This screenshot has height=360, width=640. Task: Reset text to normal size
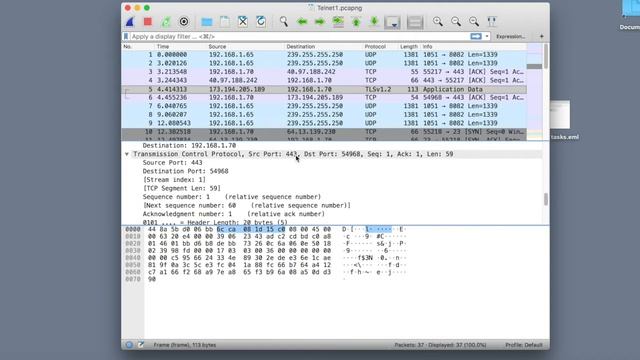(x=474, y=22)
